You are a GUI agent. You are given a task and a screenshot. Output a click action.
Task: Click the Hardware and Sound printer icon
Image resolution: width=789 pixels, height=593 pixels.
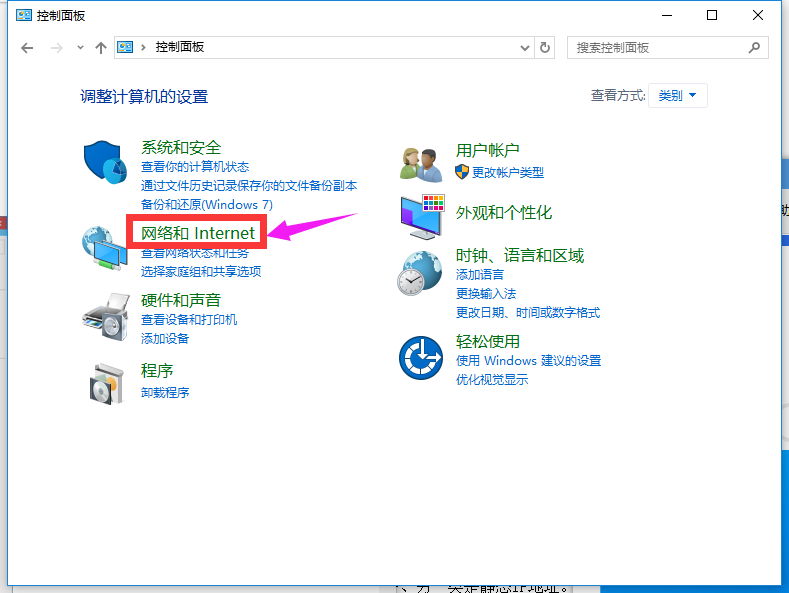pyautogui.click(x=105, y=317)
